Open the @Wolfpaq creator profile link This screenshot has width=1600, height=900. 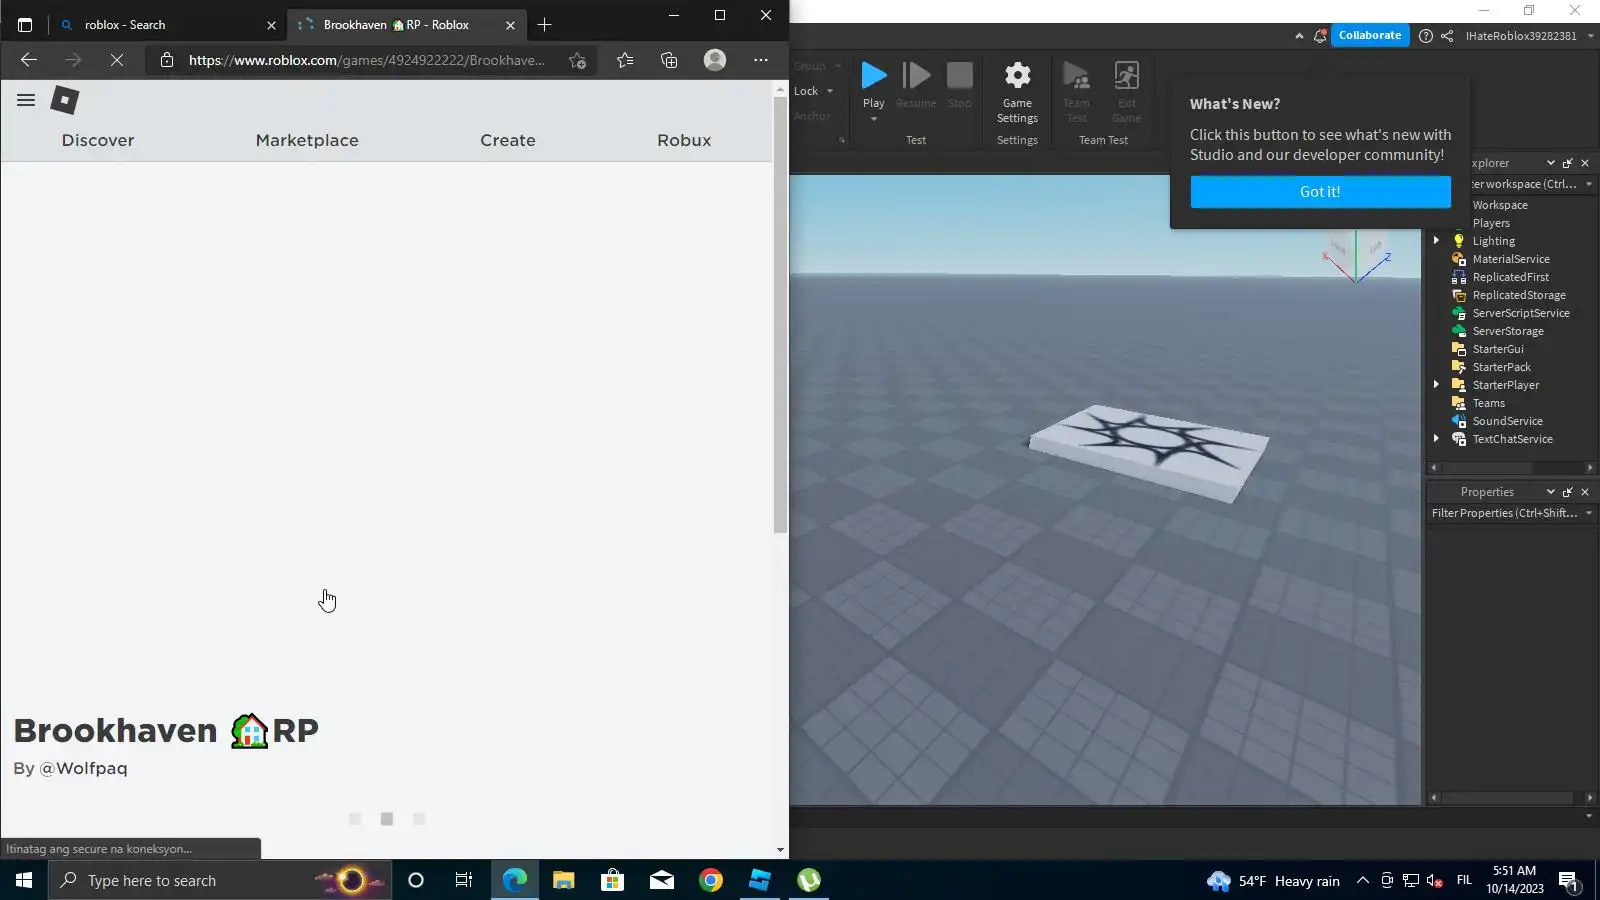83,769
